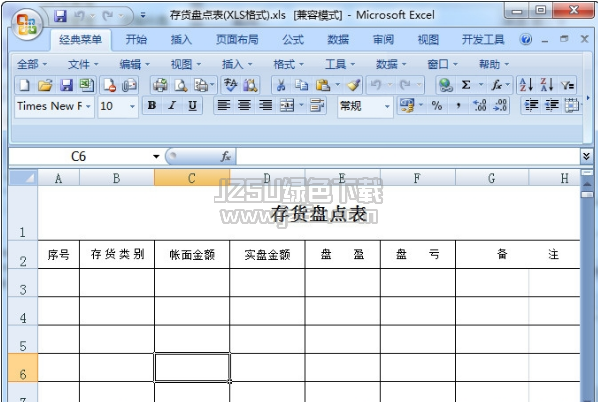Switch to the 开始 ribbon tab

[136, 39]
